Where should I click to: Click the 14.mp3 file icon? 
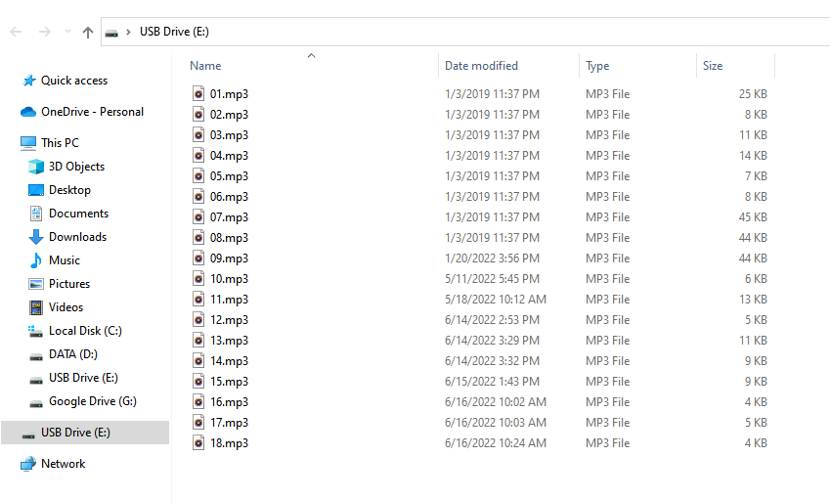pyautogui.click(x=198, y=361)
